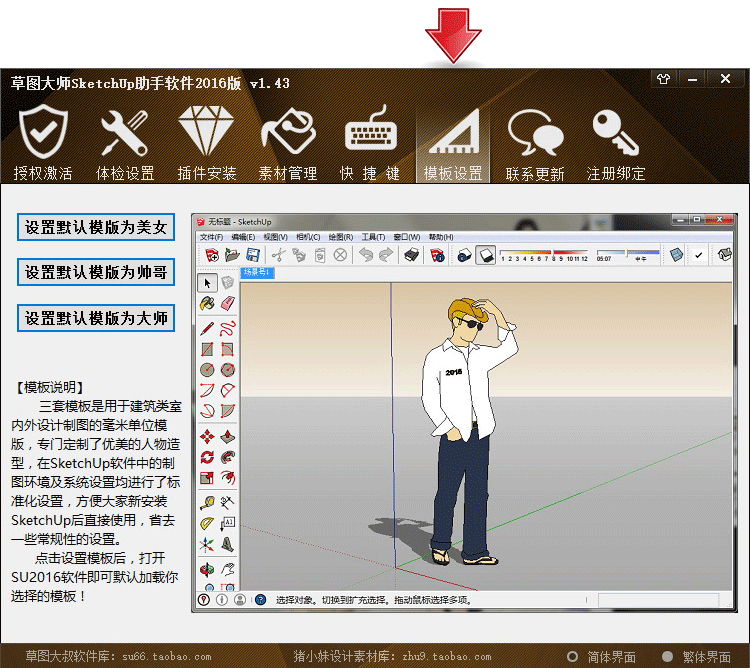Screen dimensions: 750x668
Task: Select the Scale tool
Action: pos(207,478)
